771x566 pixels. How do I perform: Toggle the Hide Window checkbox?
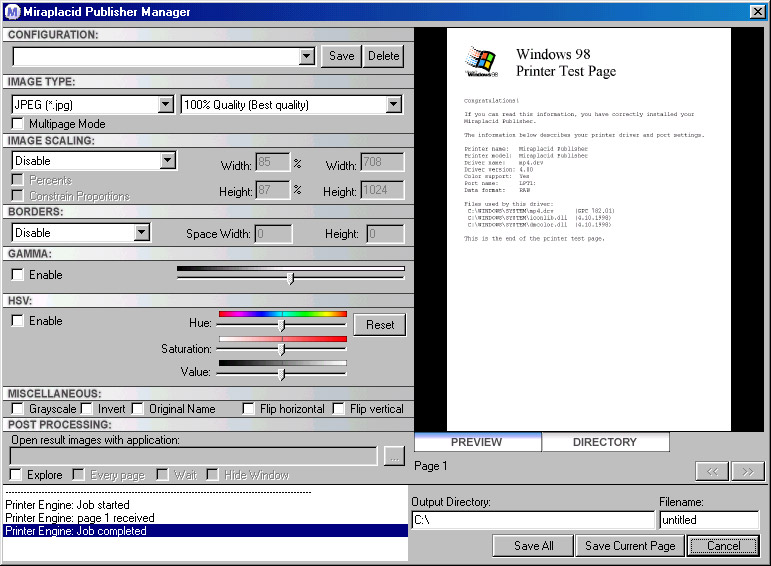212,475
